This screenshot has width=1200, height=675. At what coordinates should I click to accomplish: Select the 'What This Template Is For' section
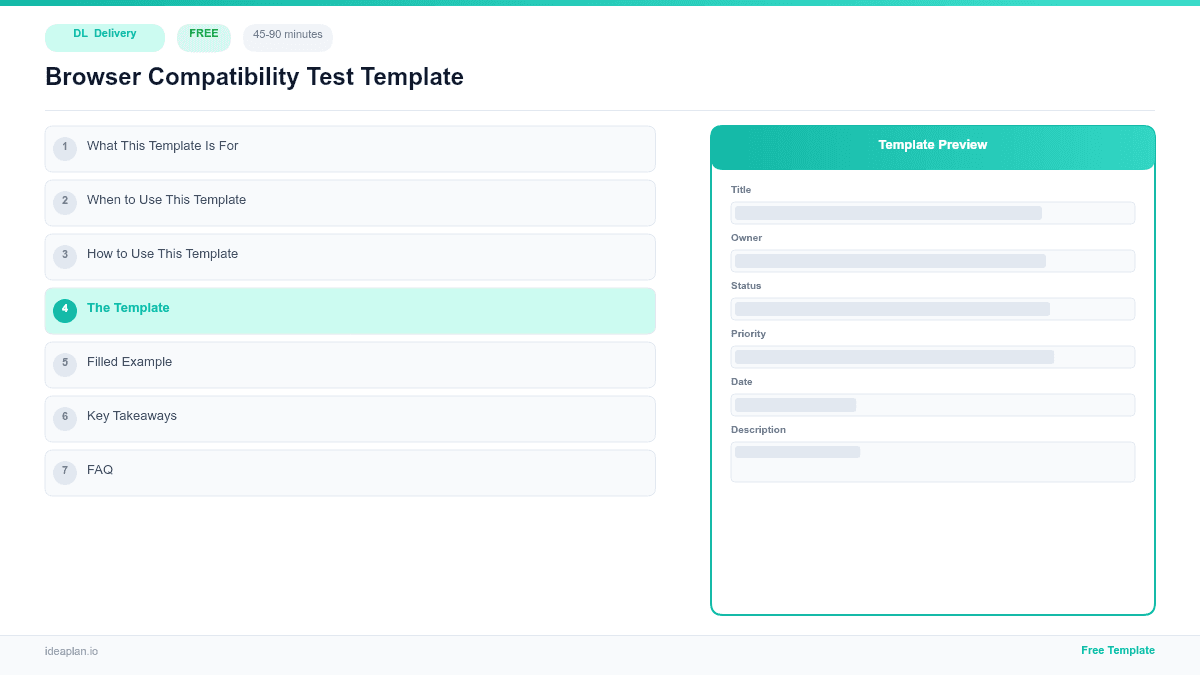click(x=350, y=148)
